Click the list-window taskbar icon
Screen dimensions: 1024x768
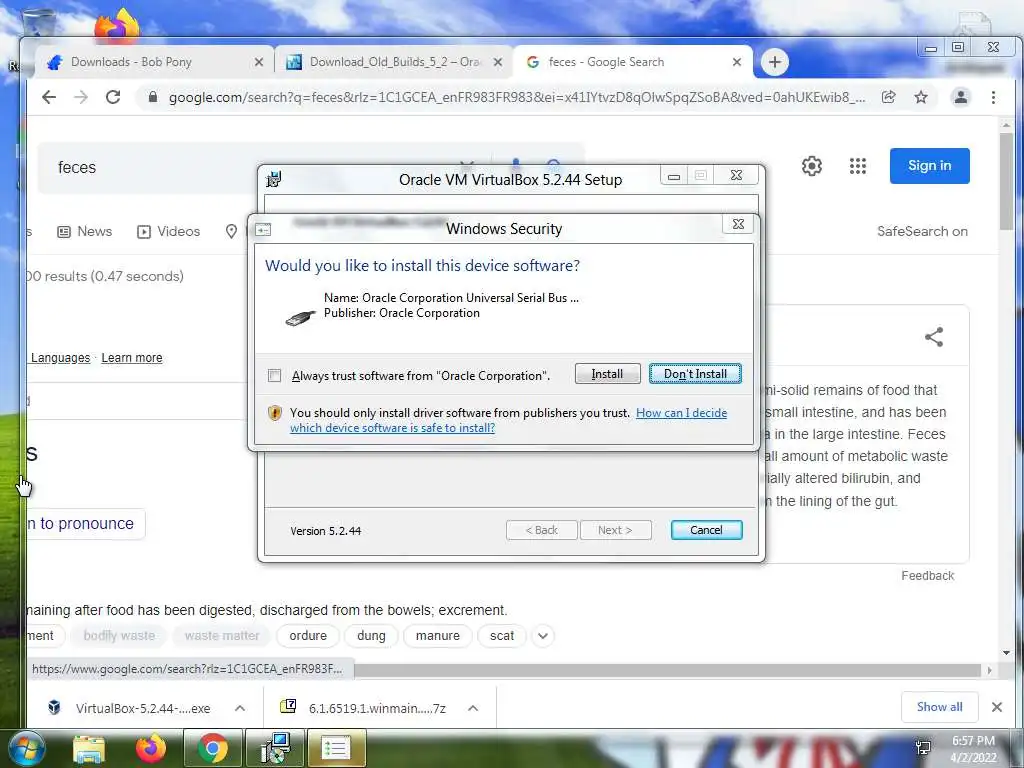click(x=336, y=748)
